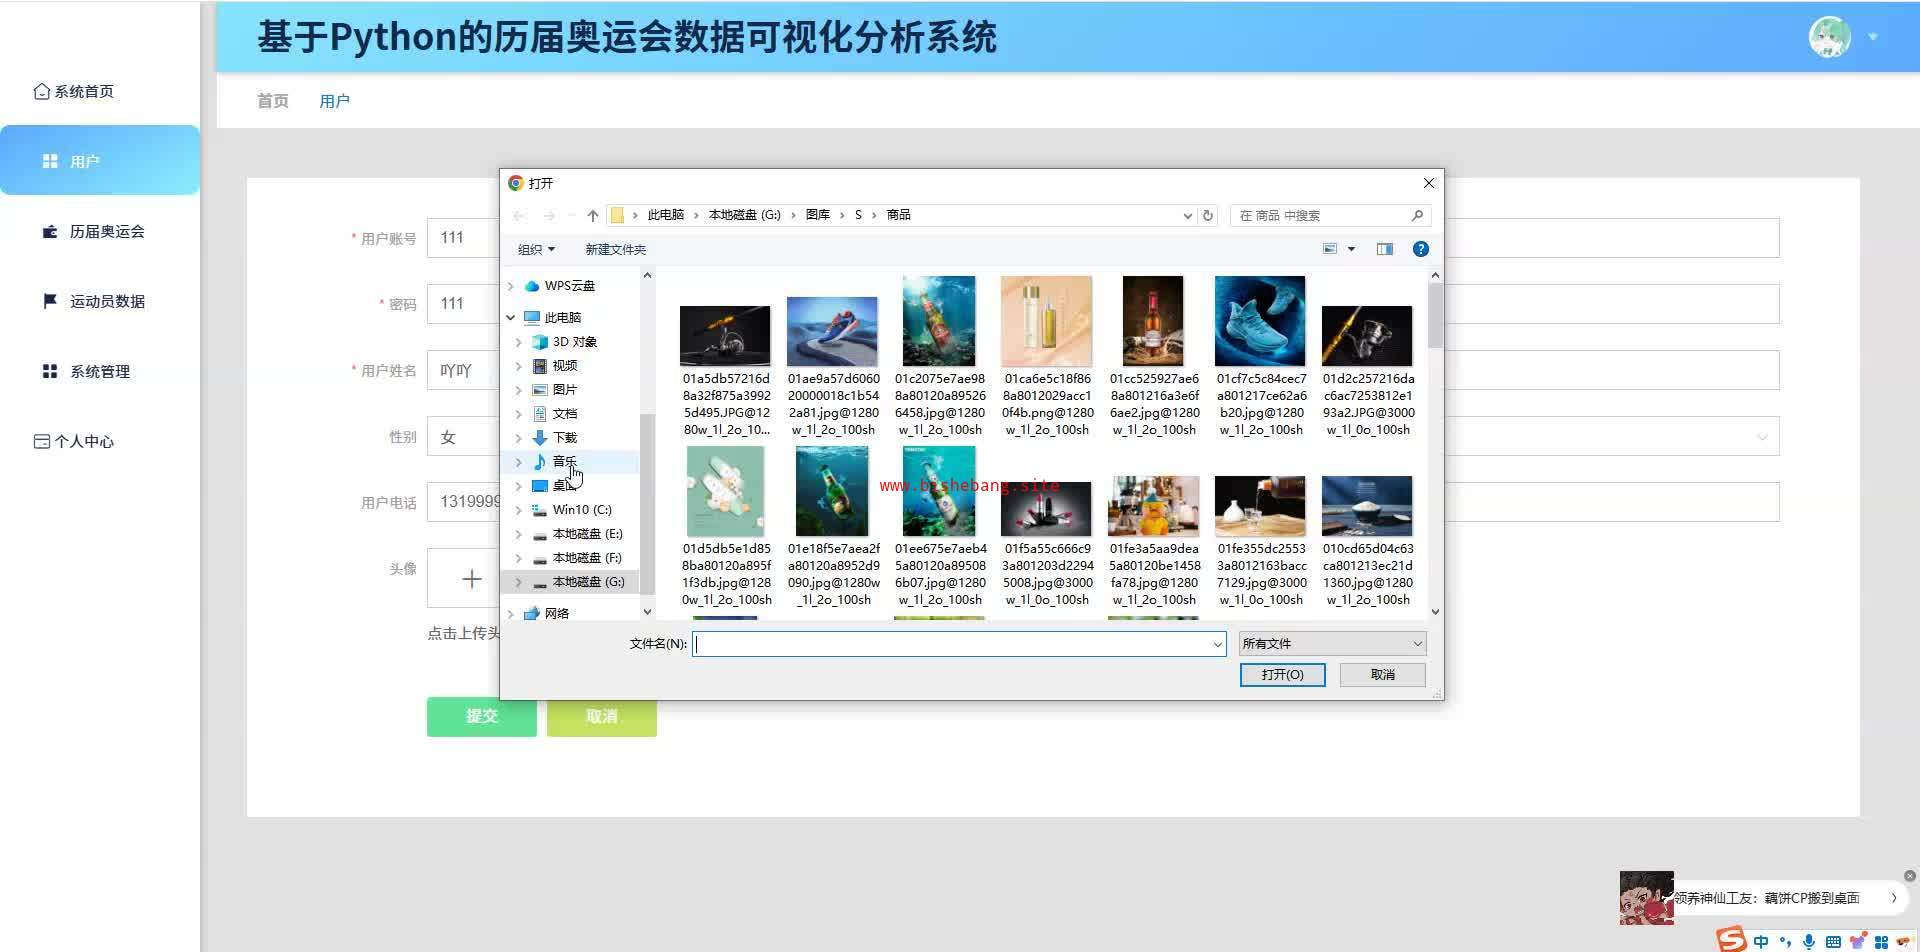Click the view mode icon in the dialog toolbar
The image size is (1920, 952).
point(1330,249)
